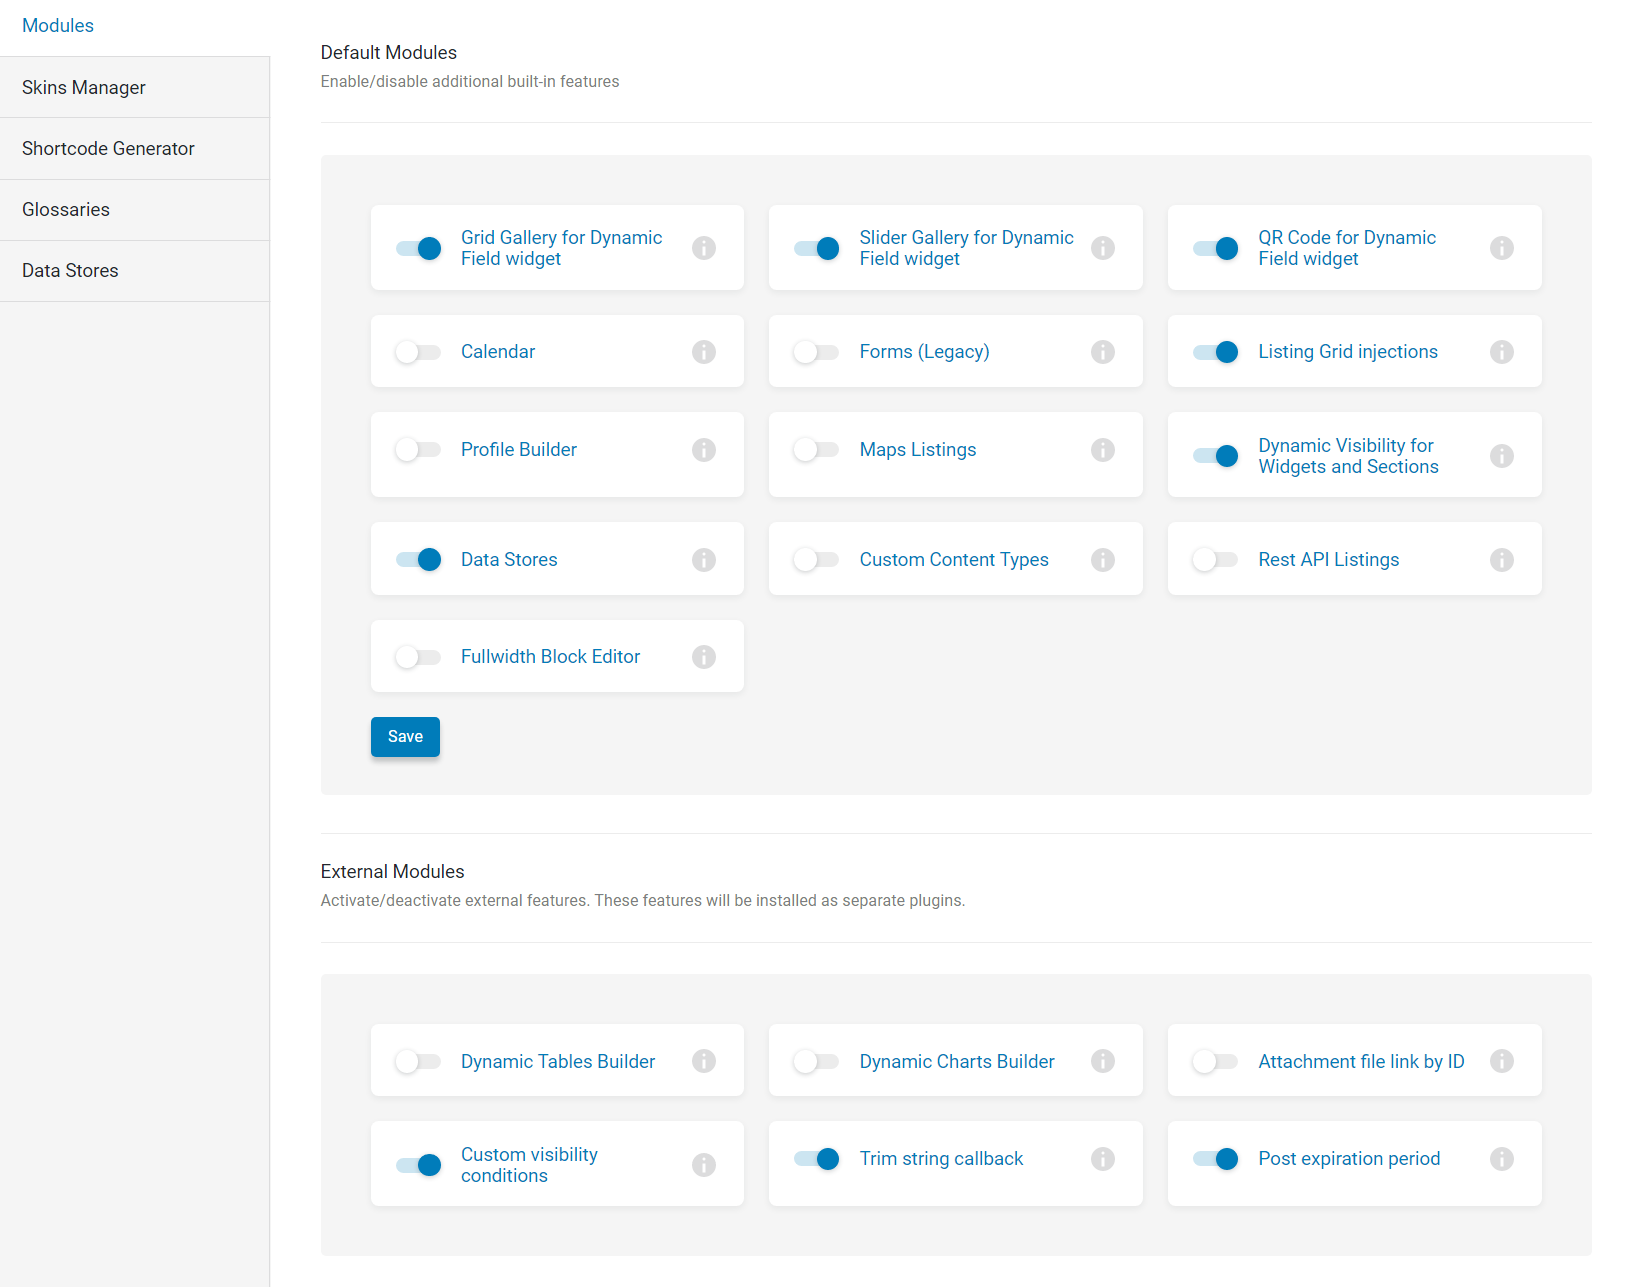This screenshot has width=1627, height=1287.
Task: Click the info icon next to Grid Gallery for Dynamic Field widget
Action: coord(704,248)
